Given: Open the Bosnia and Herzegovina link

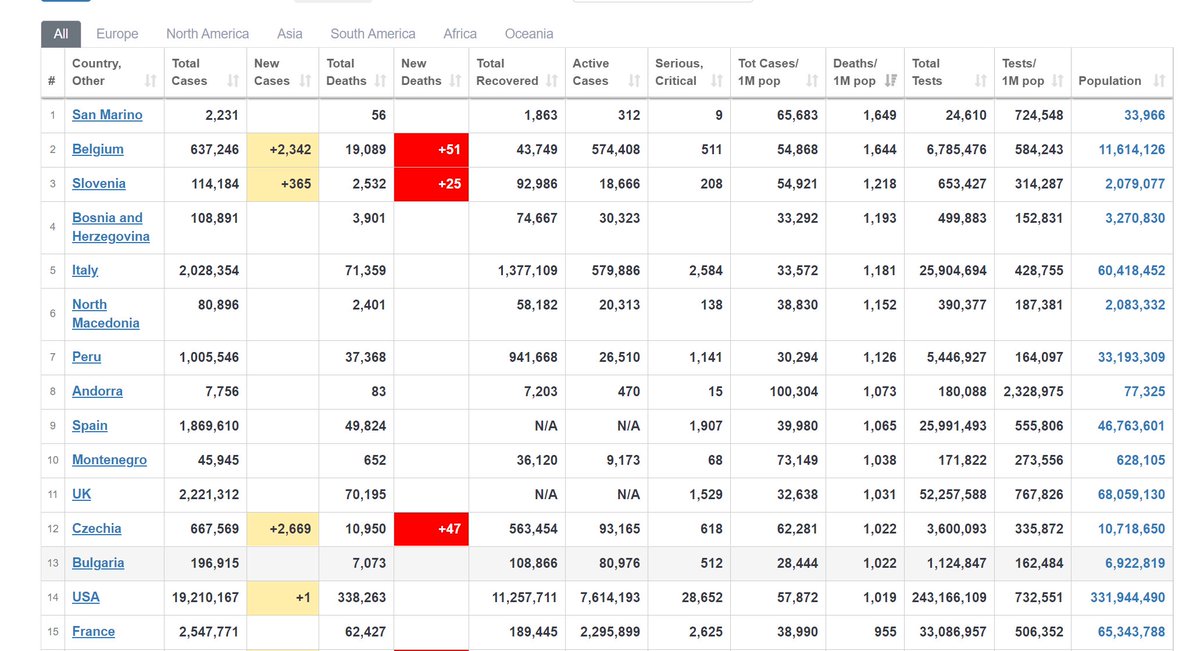Looking at the screenshot, I should [111, 227].
